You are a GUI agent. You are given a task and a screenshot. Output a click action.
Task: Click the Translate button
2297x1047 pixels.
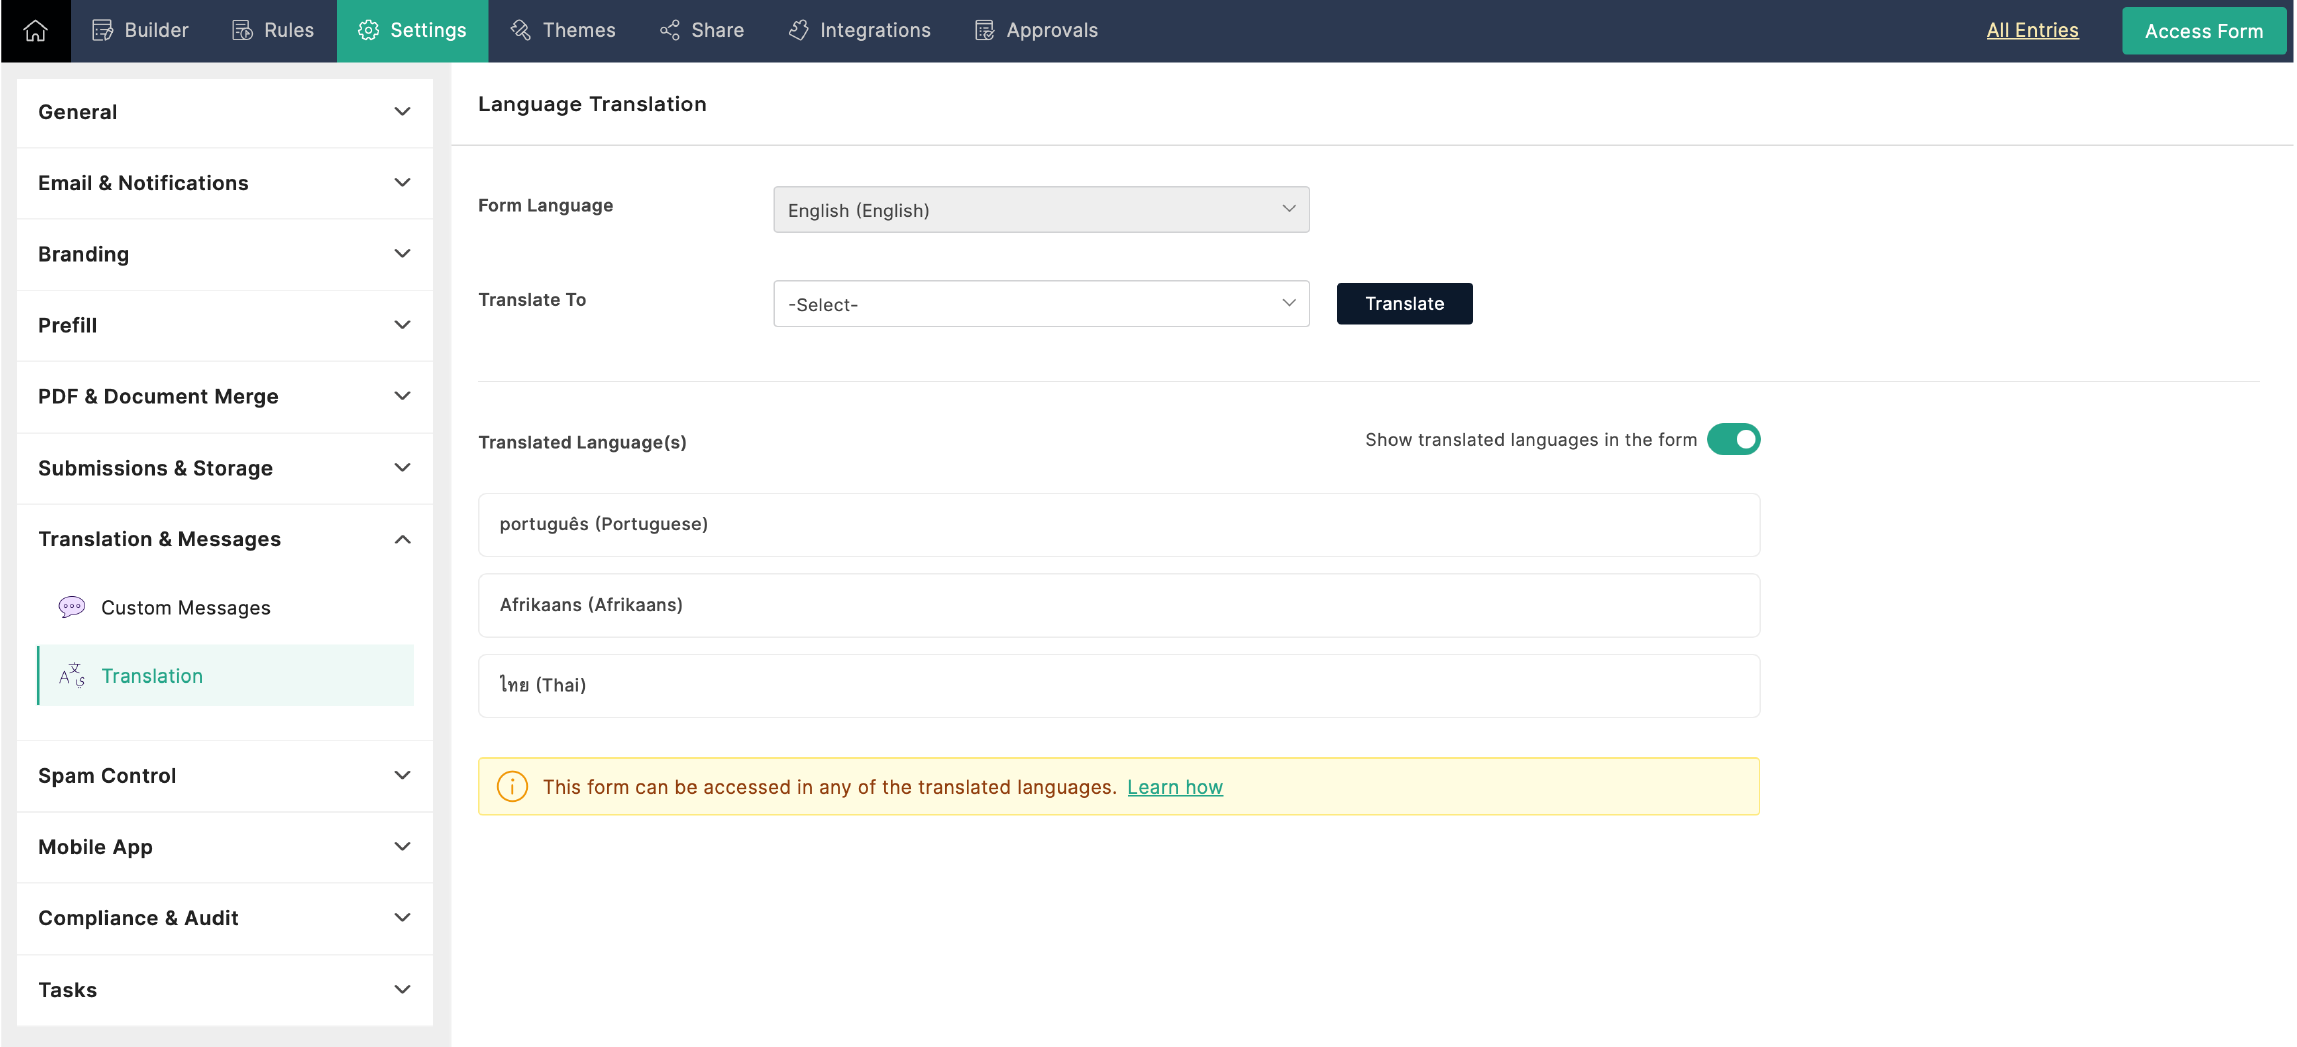click(1404, 304)
